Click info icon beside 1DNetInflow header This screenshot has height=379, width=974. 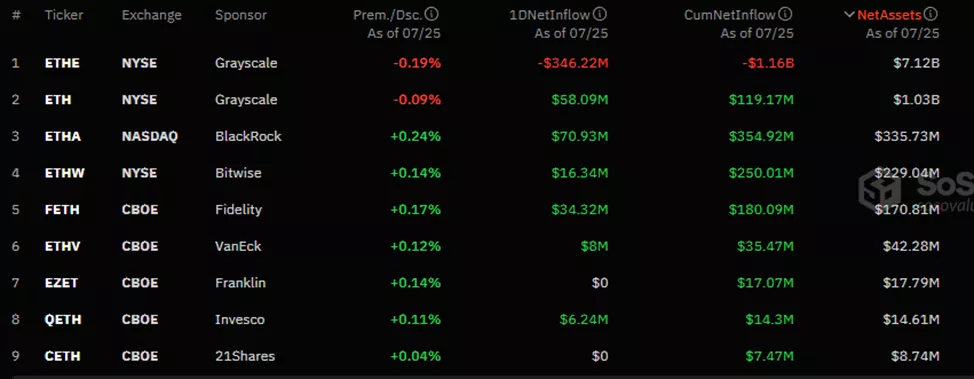601,14
